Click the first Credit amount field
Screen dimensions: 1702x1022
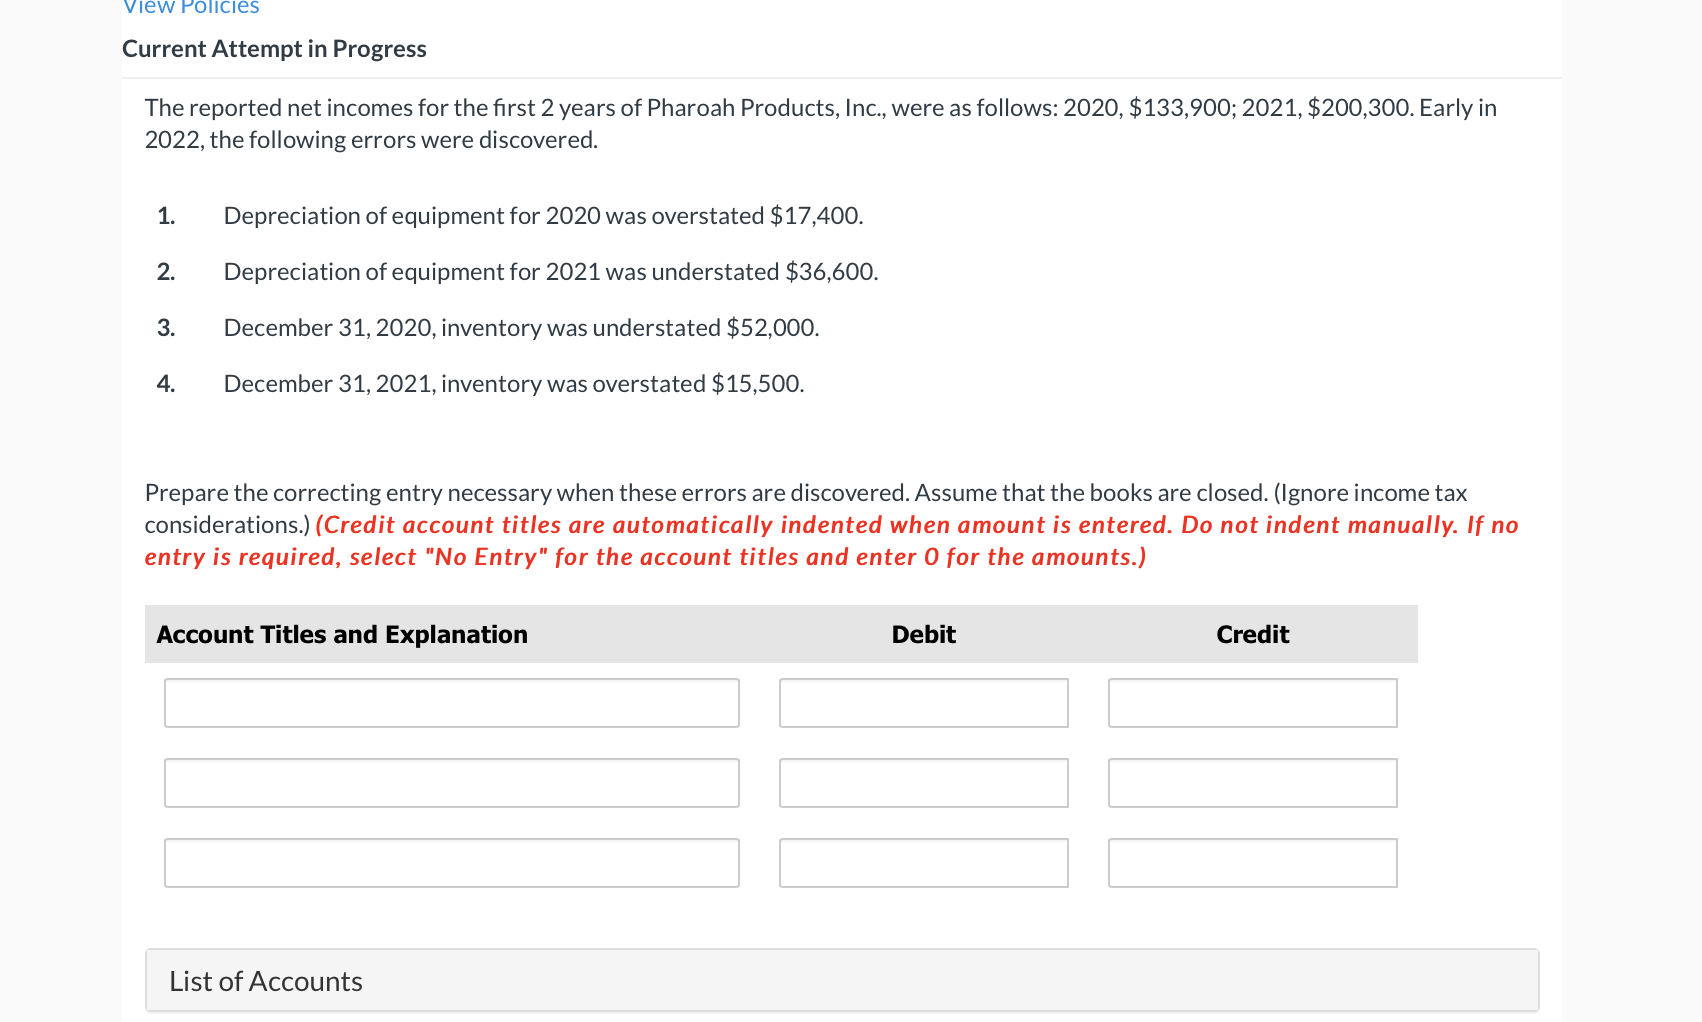point(1252,702)
